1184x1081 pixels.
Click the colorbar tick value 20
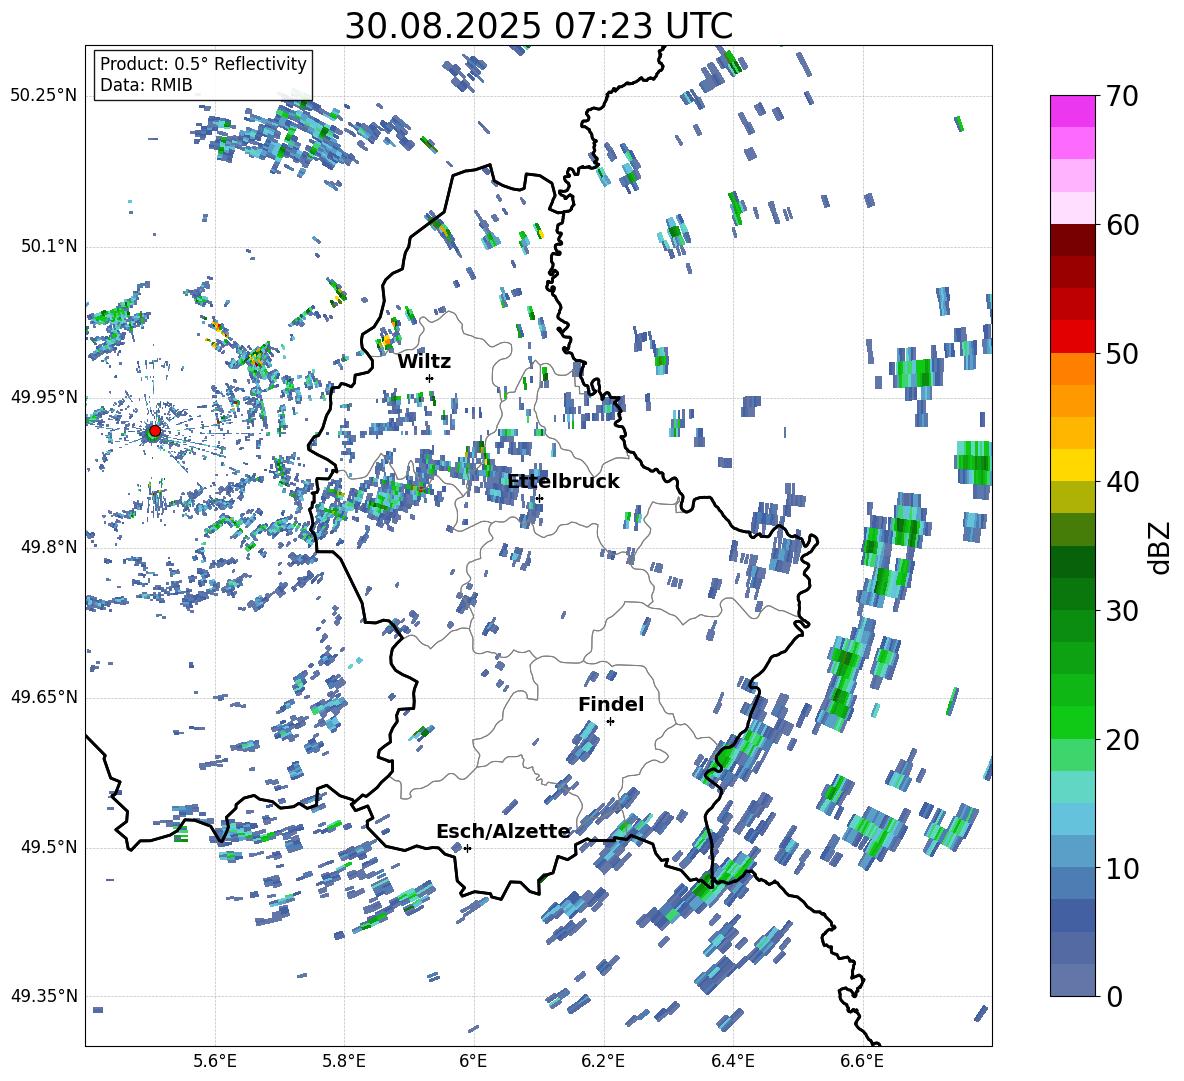coord(1123,740)
